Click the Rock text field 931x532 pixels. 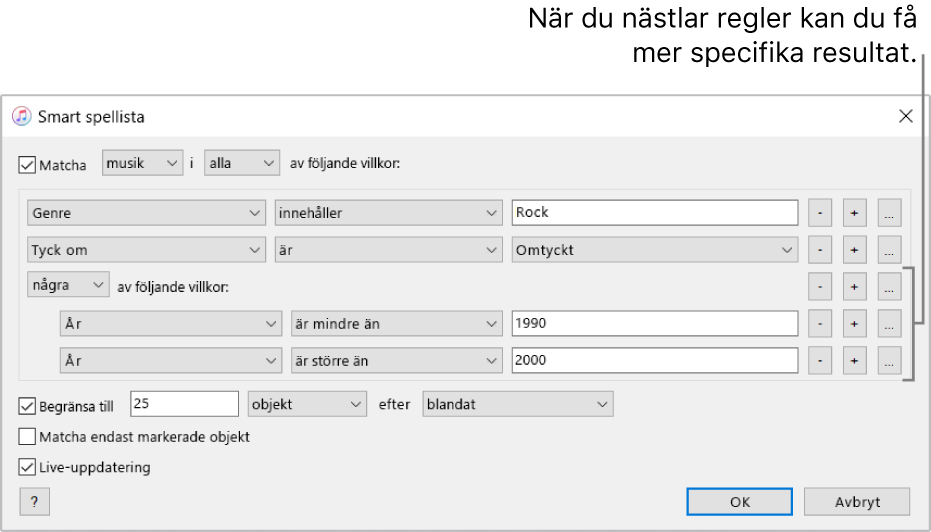tap(655, 213)
